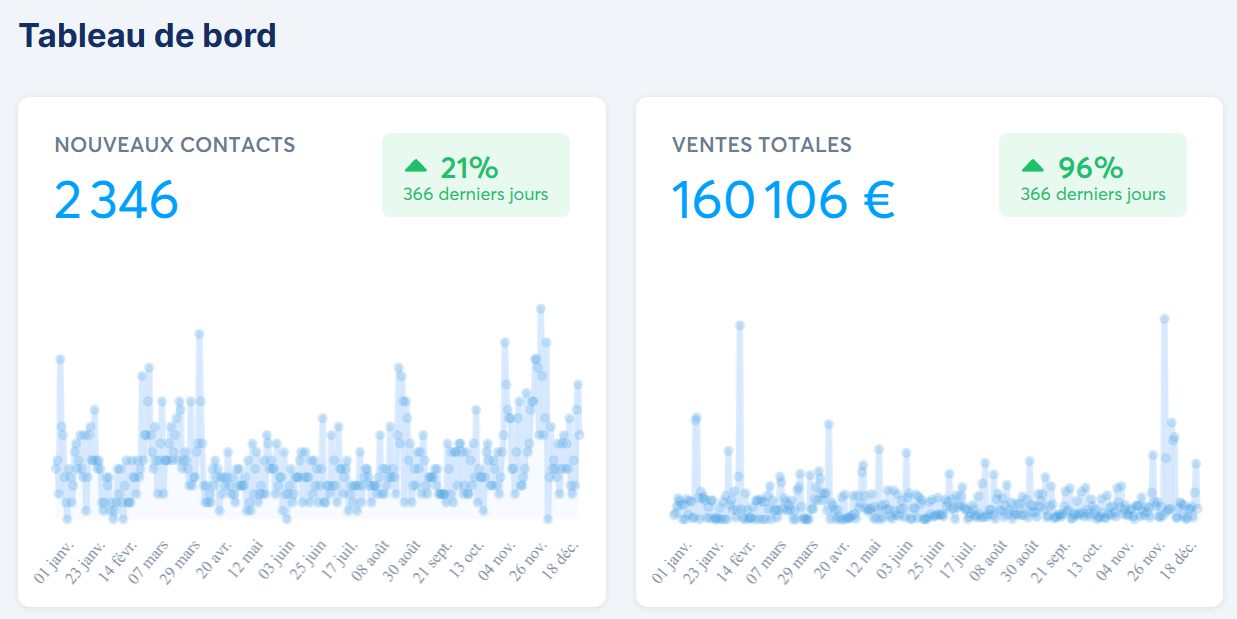
Task: Select the Nouveaux Contacts card title
Action: coord(175,145)
